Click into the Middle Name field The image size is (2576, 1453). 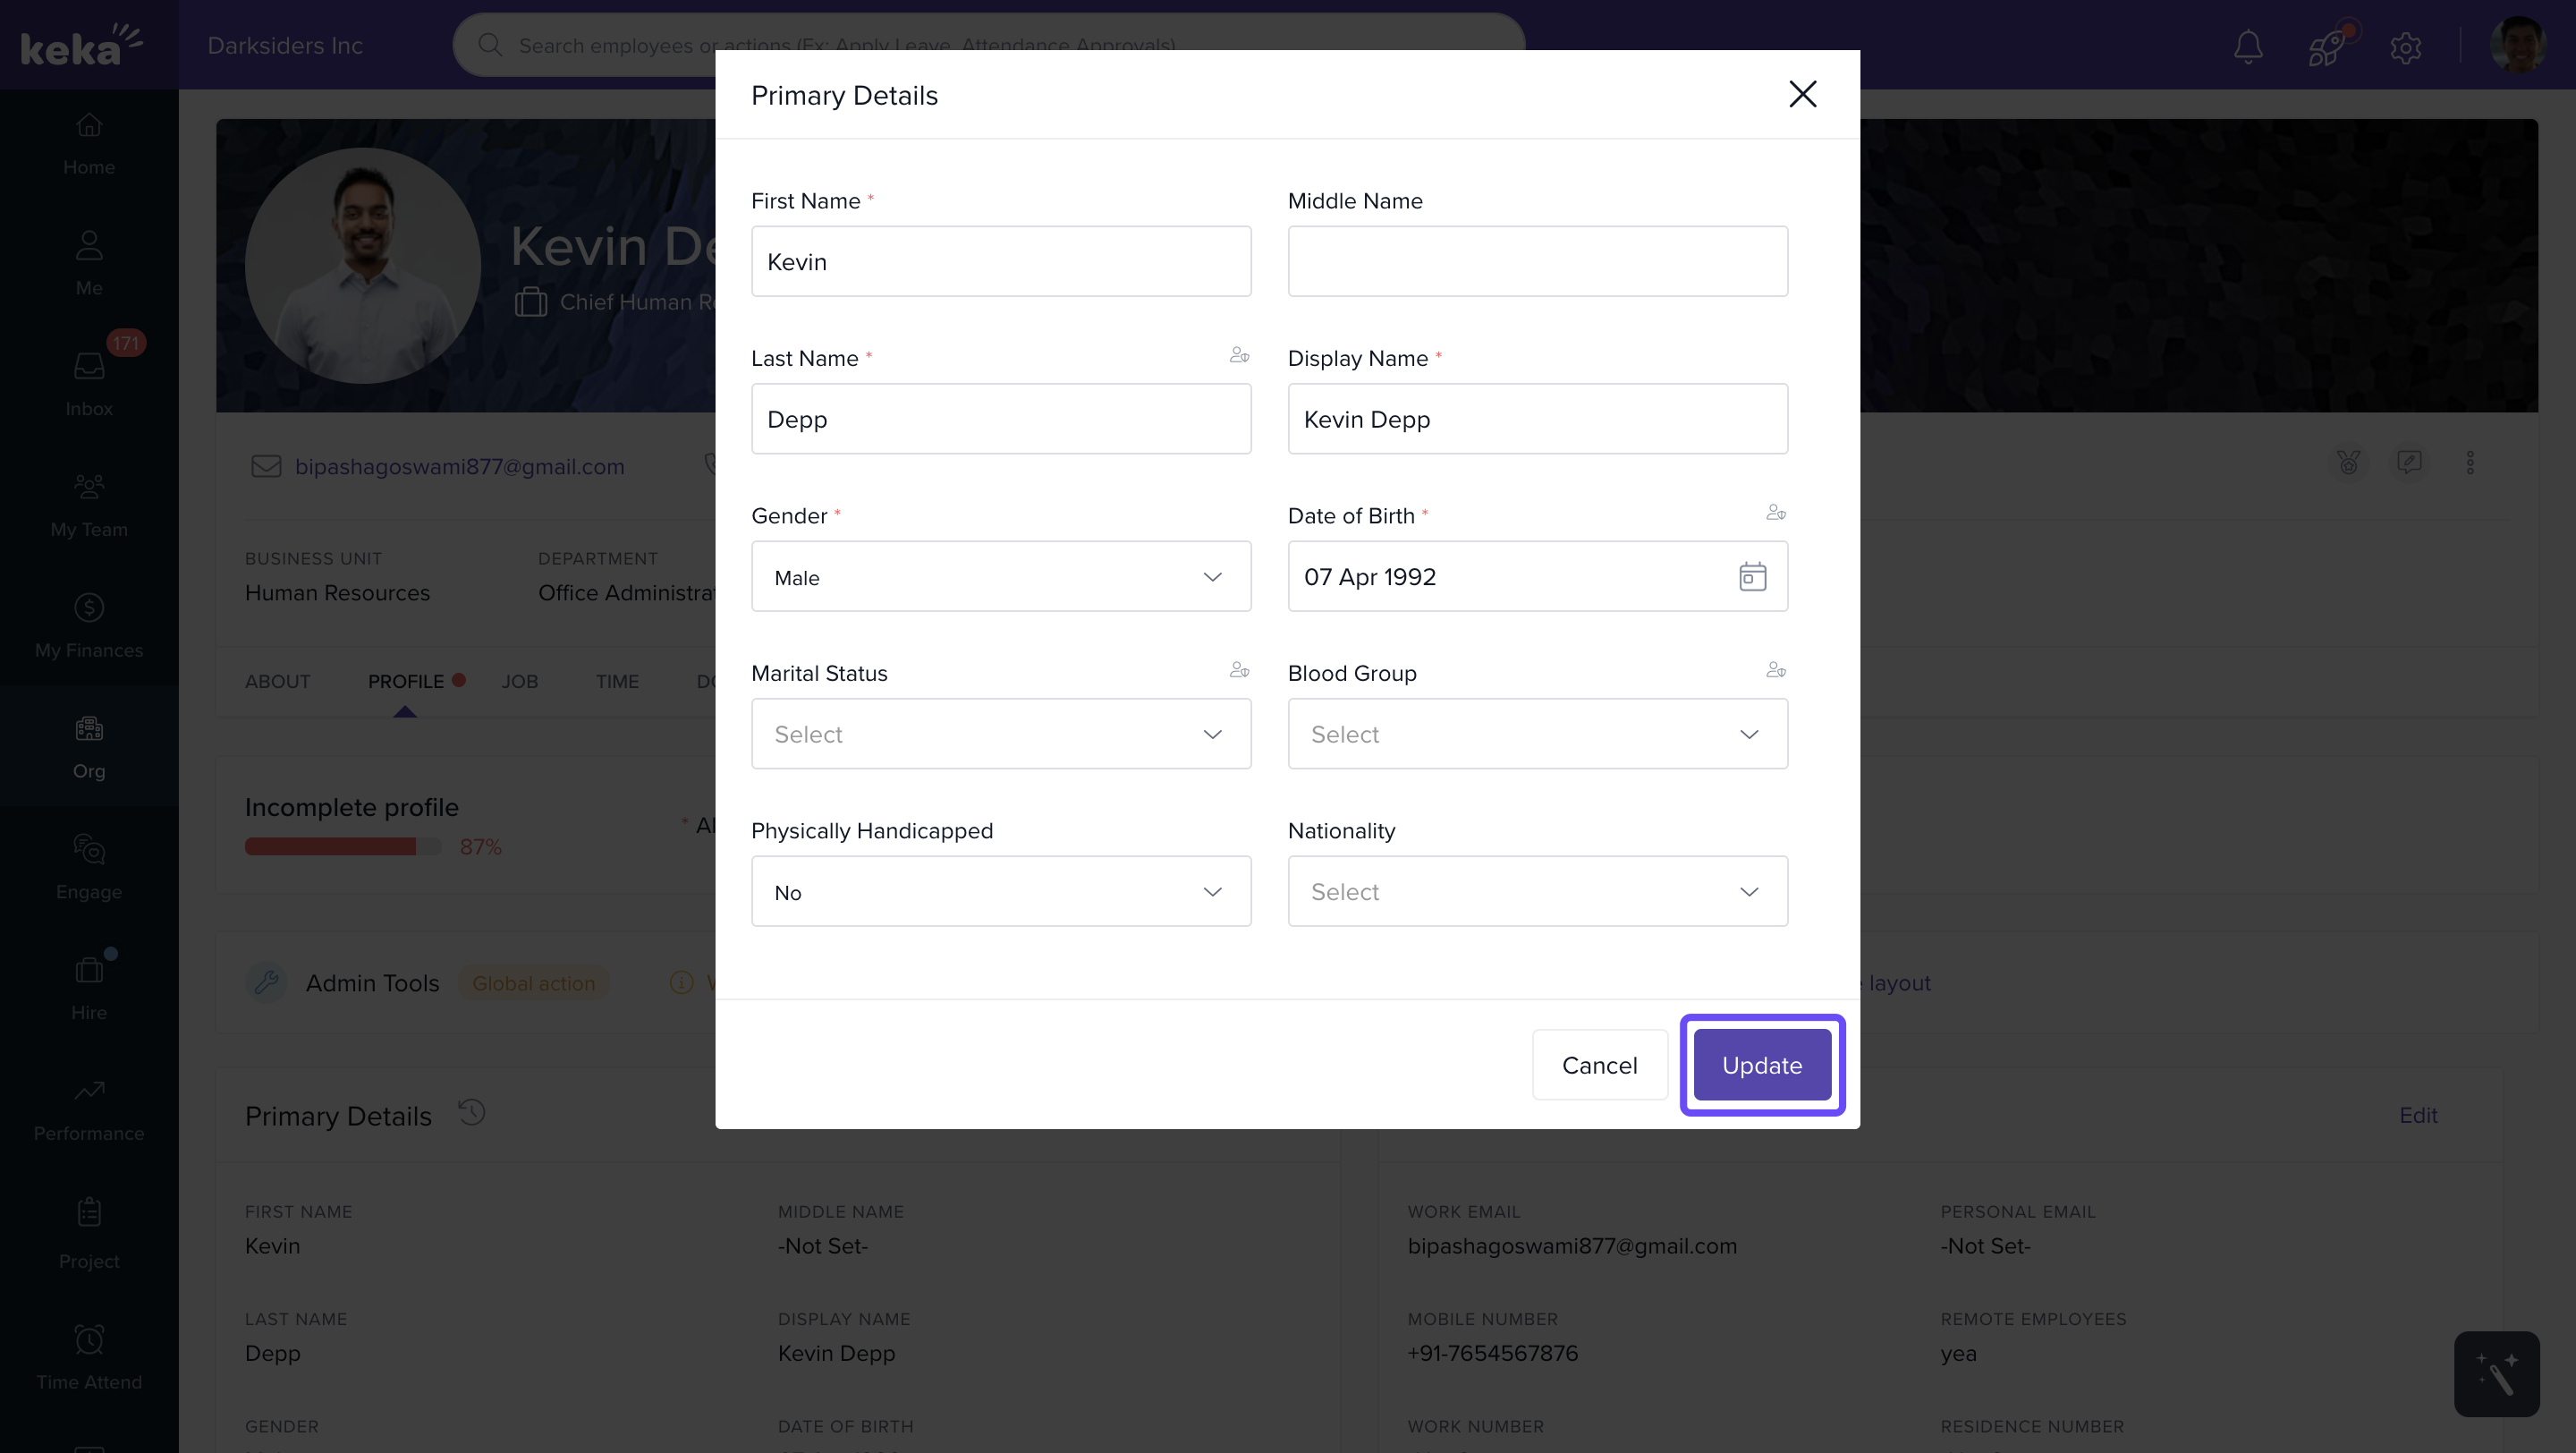1537,261
